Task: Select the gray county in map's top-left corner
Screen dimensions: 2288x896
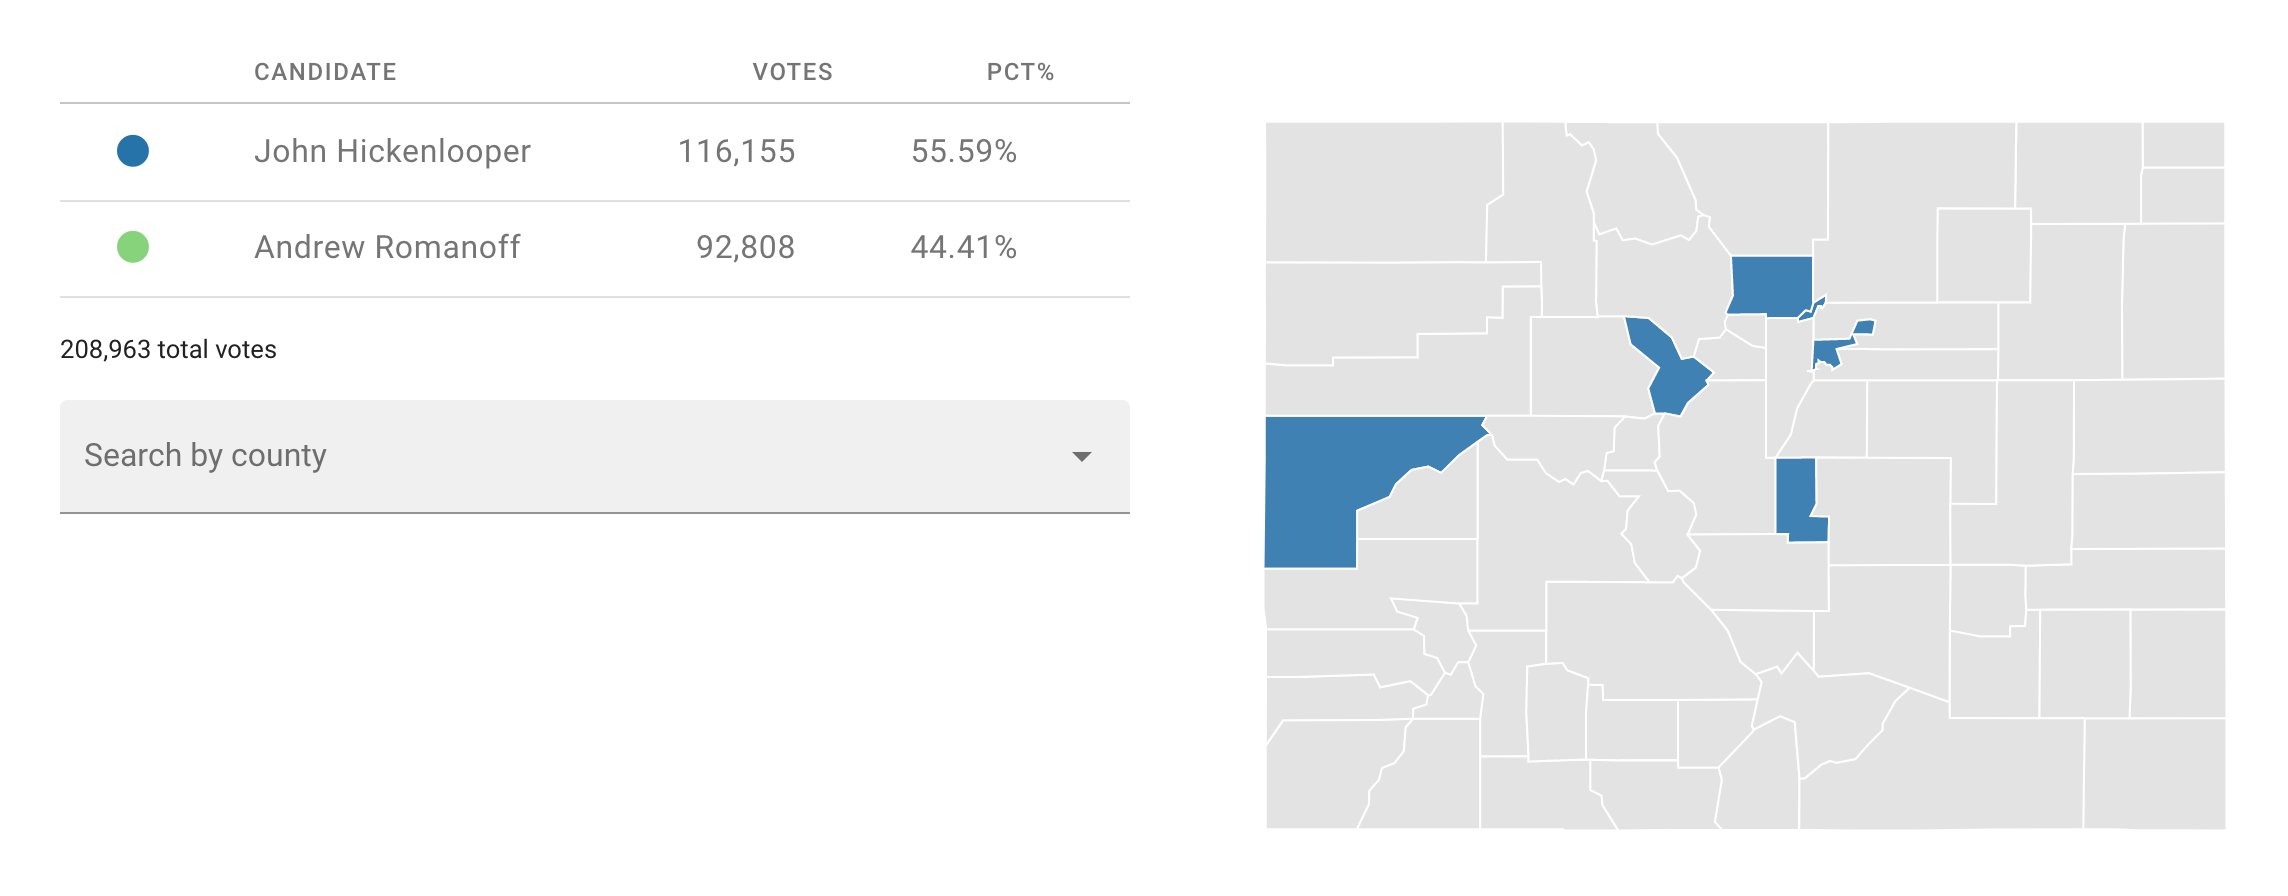Action: [x=1380, y=190]
